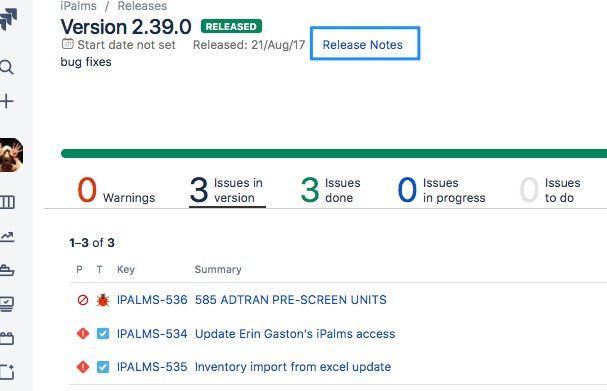The width and height of the screenshot is (607, 391).
Task: Open the board icon in sidebar
Action: (x=7, y=202)
